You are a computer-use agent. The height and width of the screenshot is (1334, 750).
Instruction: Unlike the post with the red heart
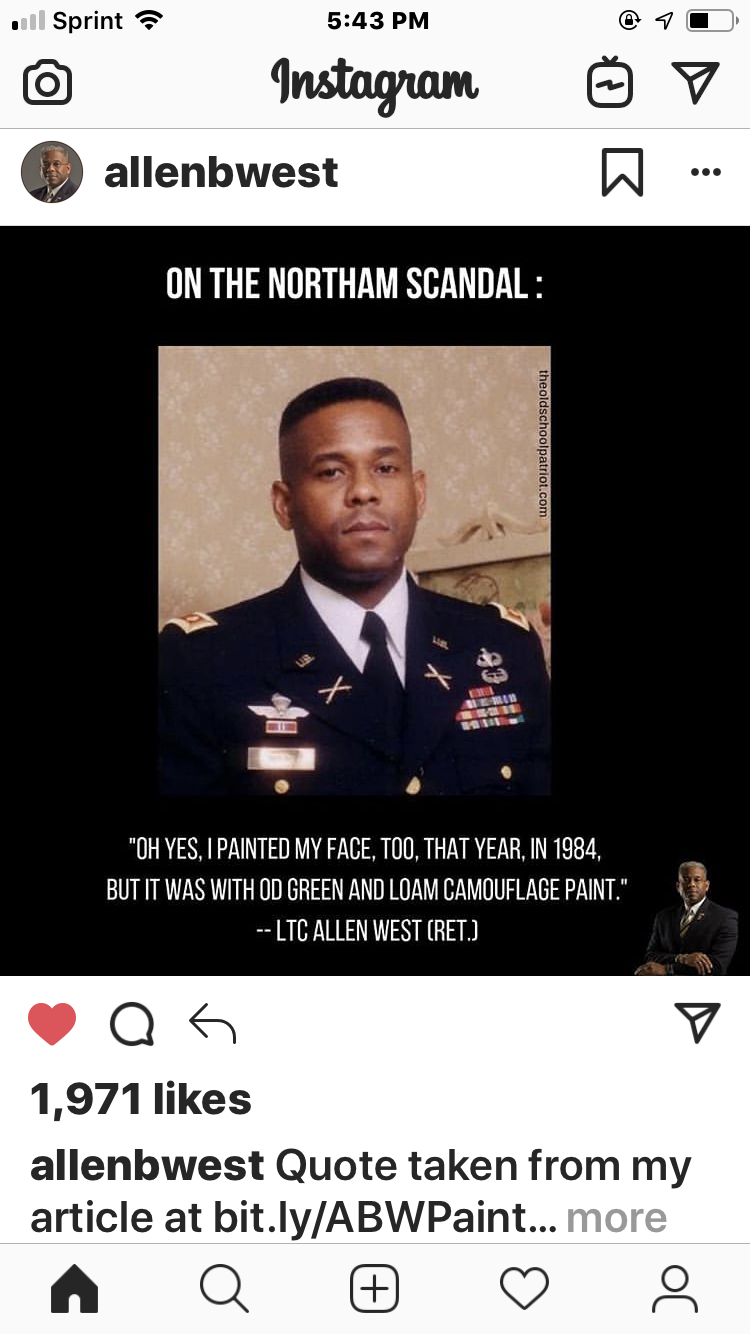[52, 1023]
